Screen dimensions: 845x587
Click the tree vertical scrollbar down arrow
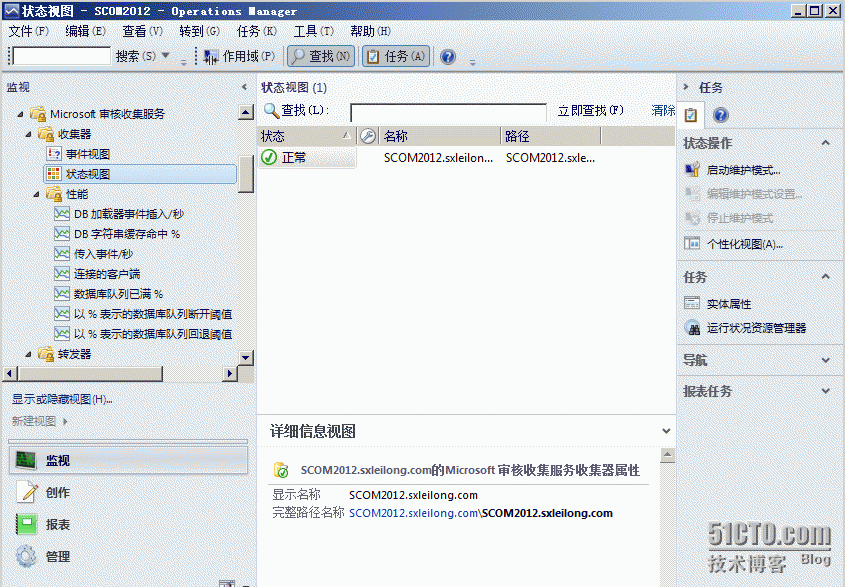[x=246, y=357]
